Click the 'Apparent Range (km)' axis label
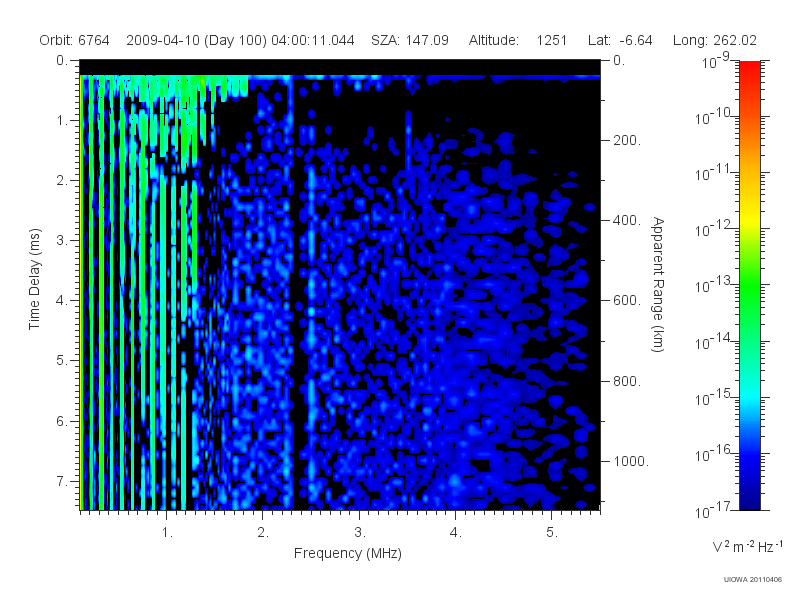Screen dimensions: 800x600 pyautogui.click(x=658, y=285)
